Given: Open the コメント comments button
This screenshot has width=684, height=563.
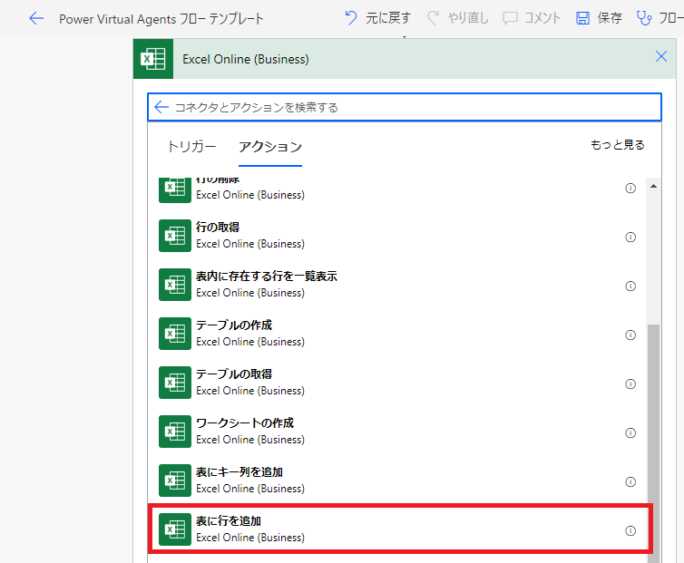Looking at the screenshot, I should pos(532,18).
